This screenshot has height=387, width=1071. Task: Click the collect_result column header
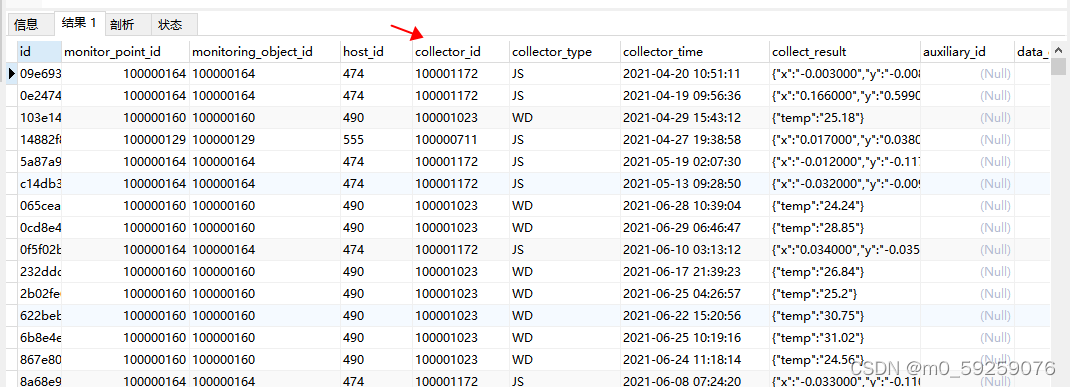844,52
